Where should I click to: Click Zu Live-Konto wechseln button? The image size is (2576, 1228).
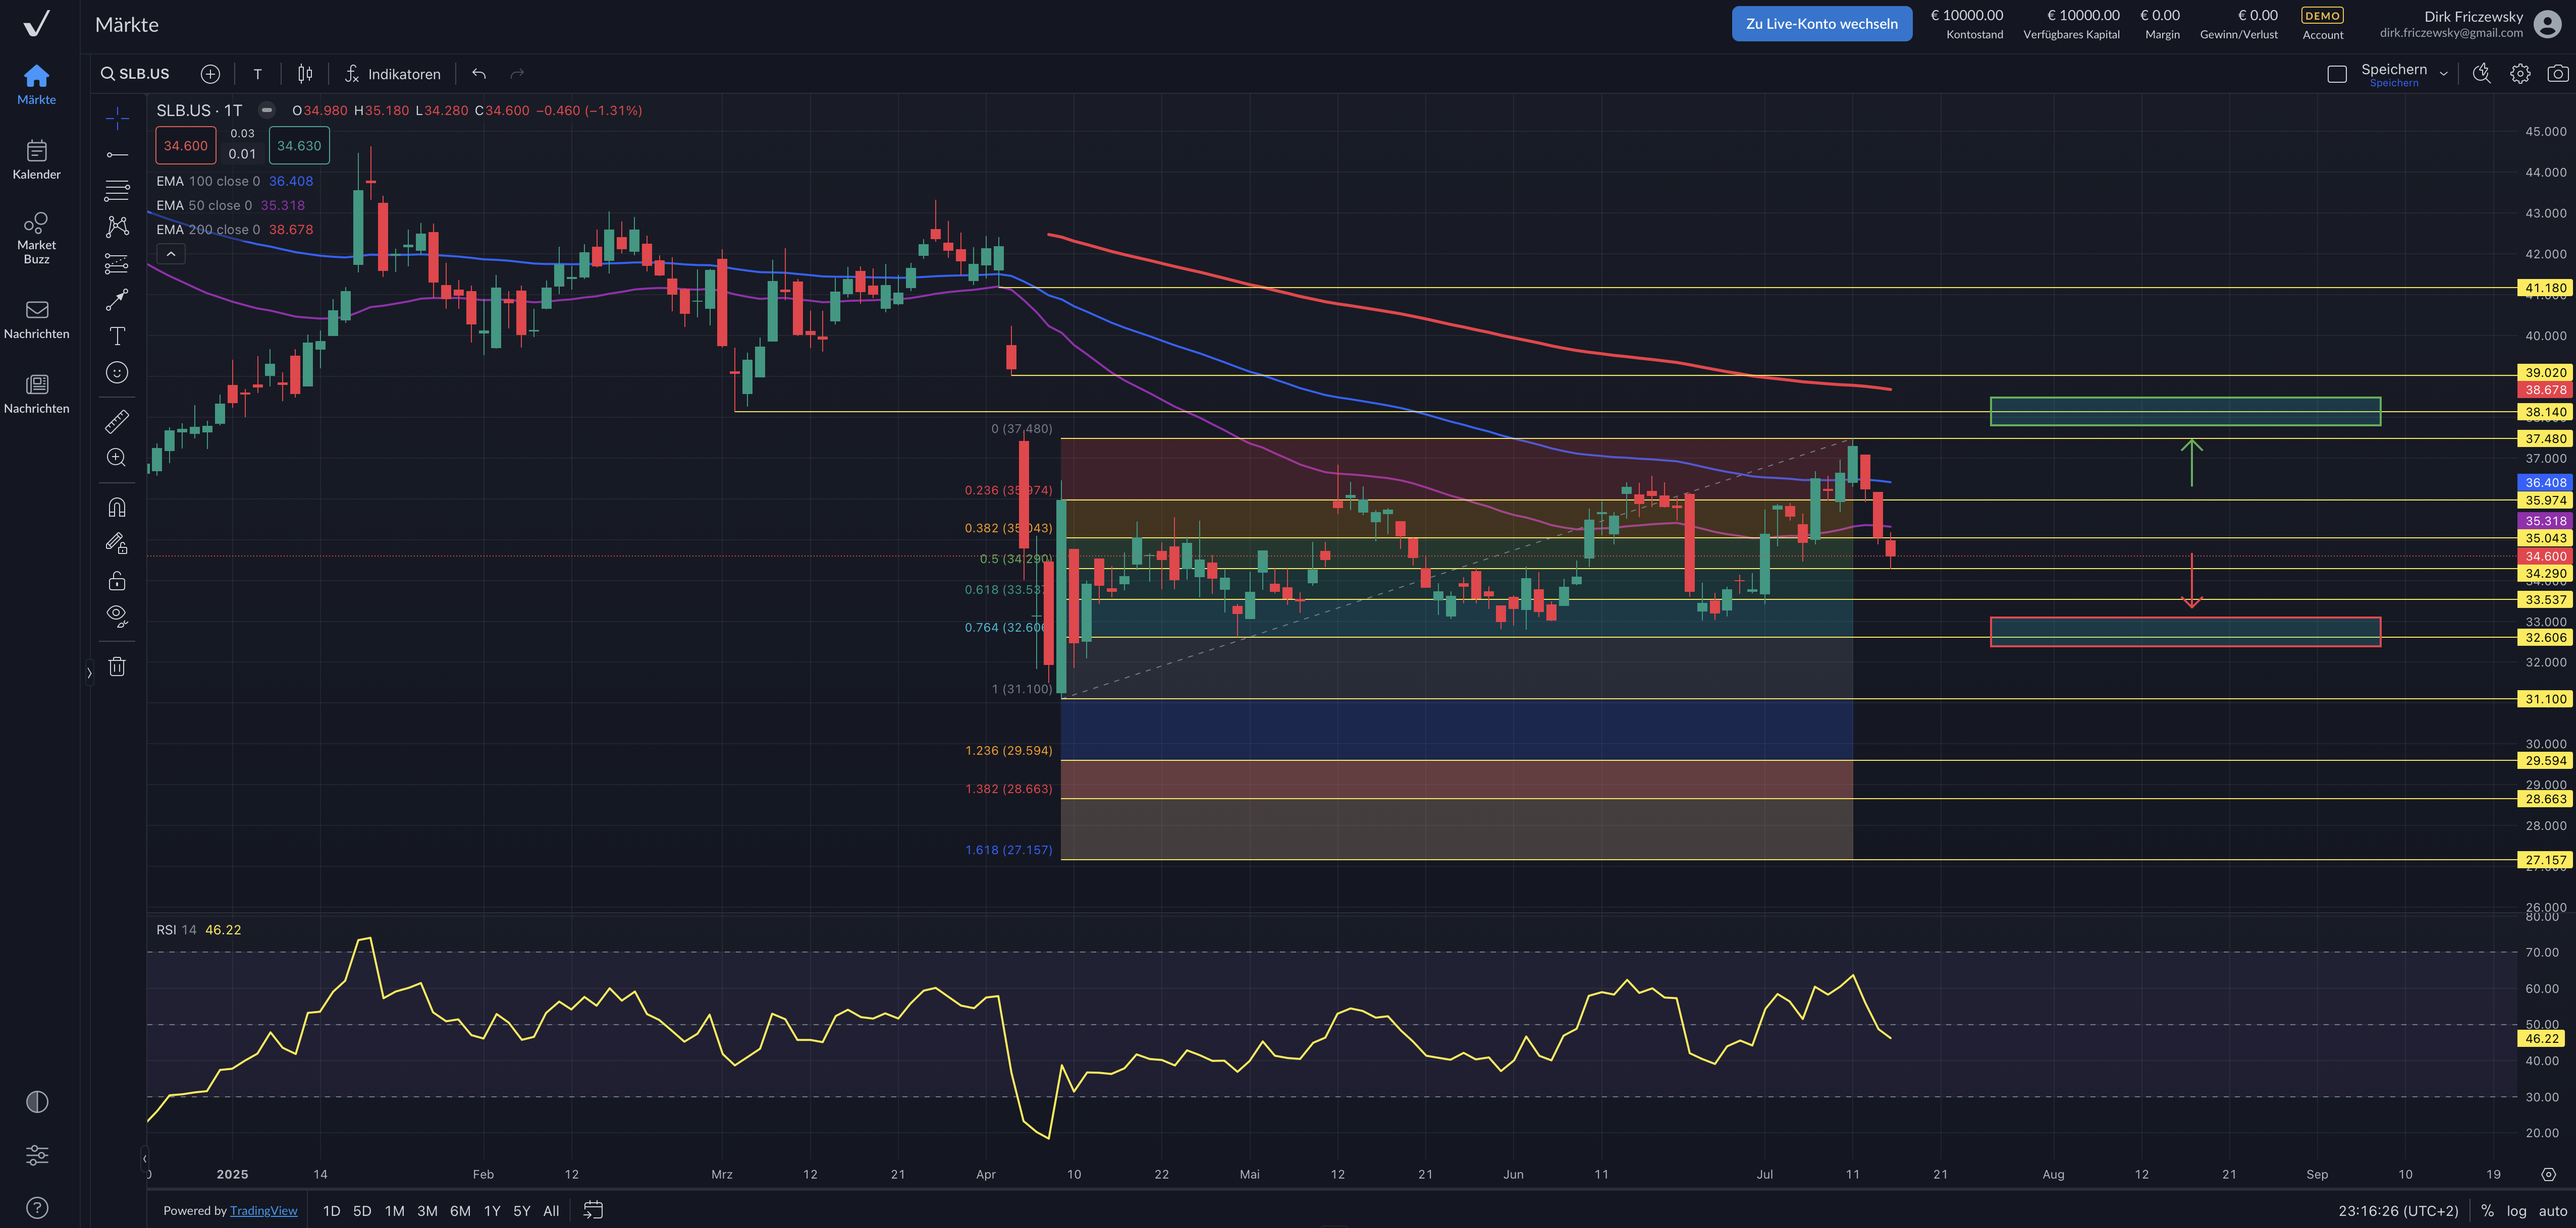tap(1821, 24)
